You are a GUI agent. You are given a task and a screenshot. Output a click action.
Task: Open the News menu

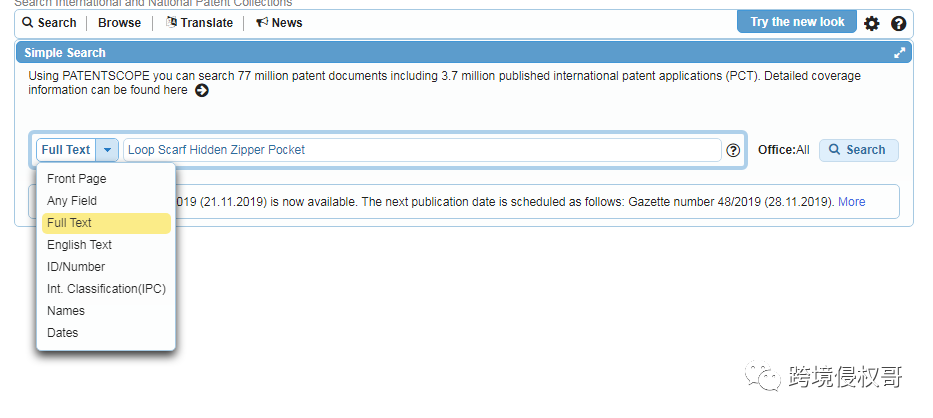(279, 23)
